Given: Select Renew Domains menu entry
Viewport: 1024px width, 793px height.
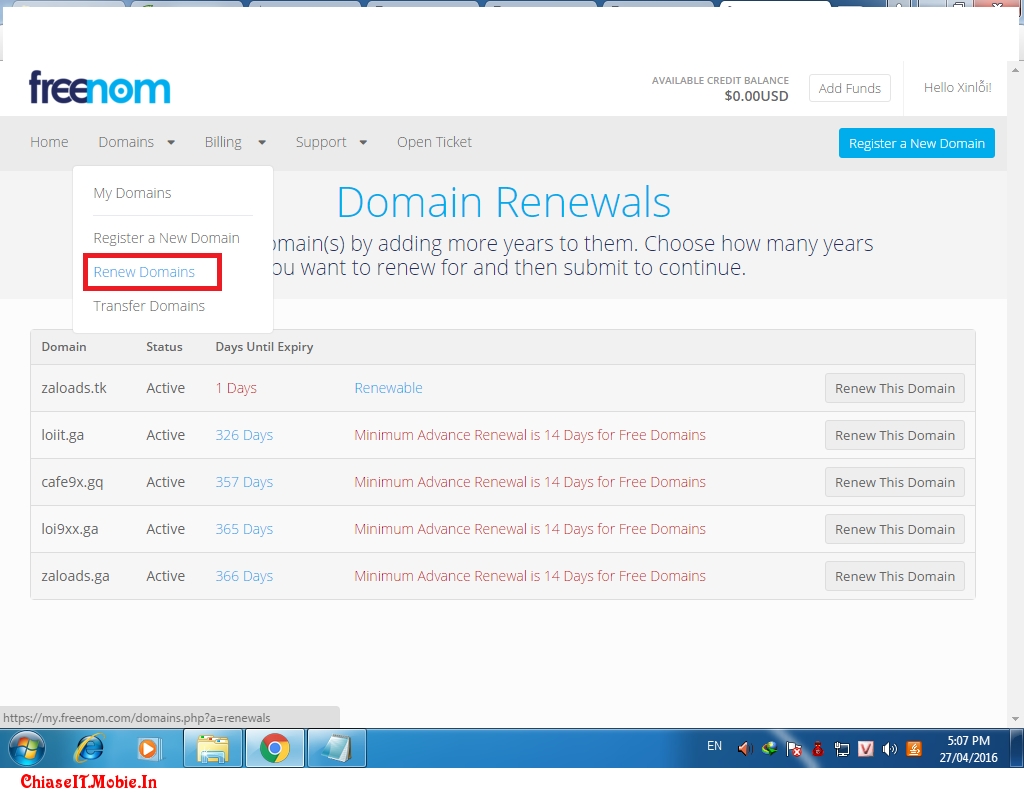Looking at the screenshot, I should (144, 272).
